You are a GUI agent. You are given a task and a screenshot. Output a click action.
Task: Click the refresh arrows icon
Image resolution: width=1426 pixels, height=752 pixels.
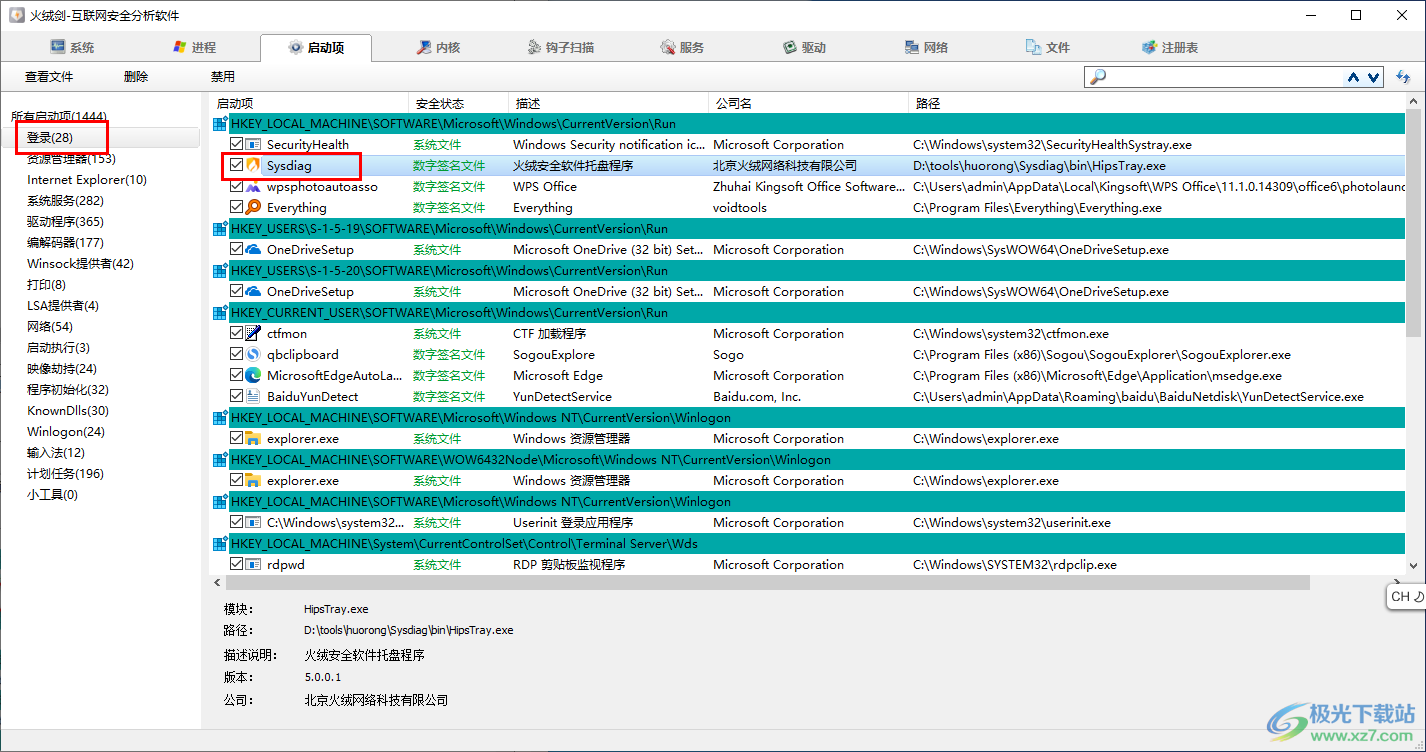(x=1403, y=77)
